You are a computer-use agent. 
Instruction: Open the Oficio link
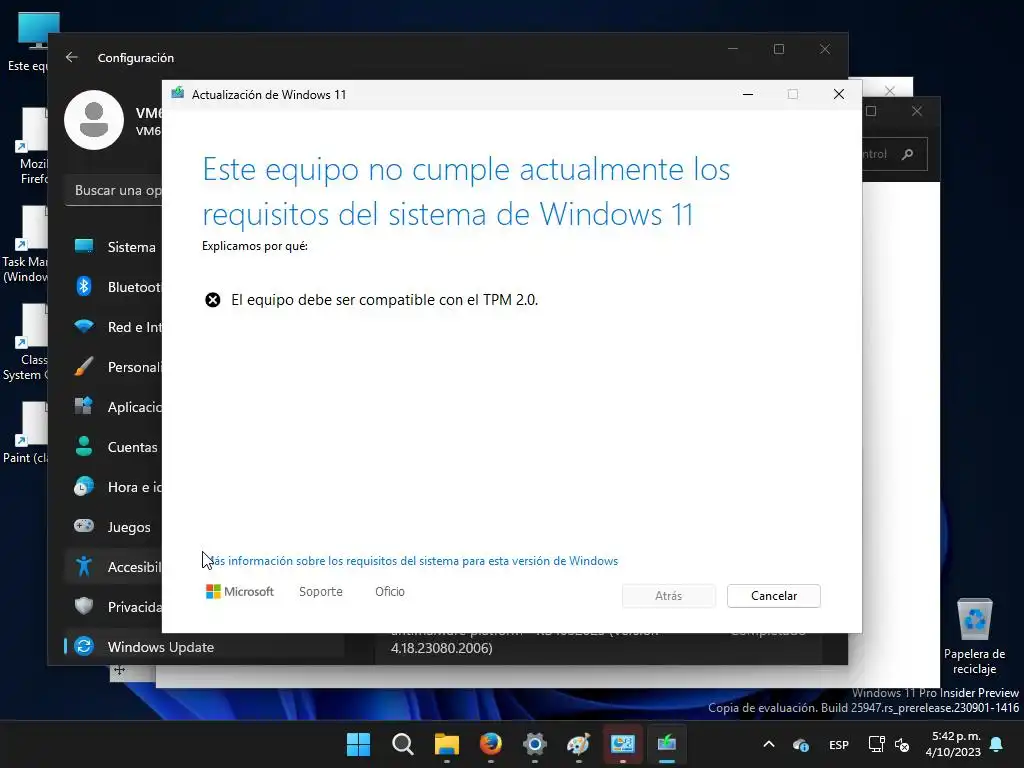point(390,592)
